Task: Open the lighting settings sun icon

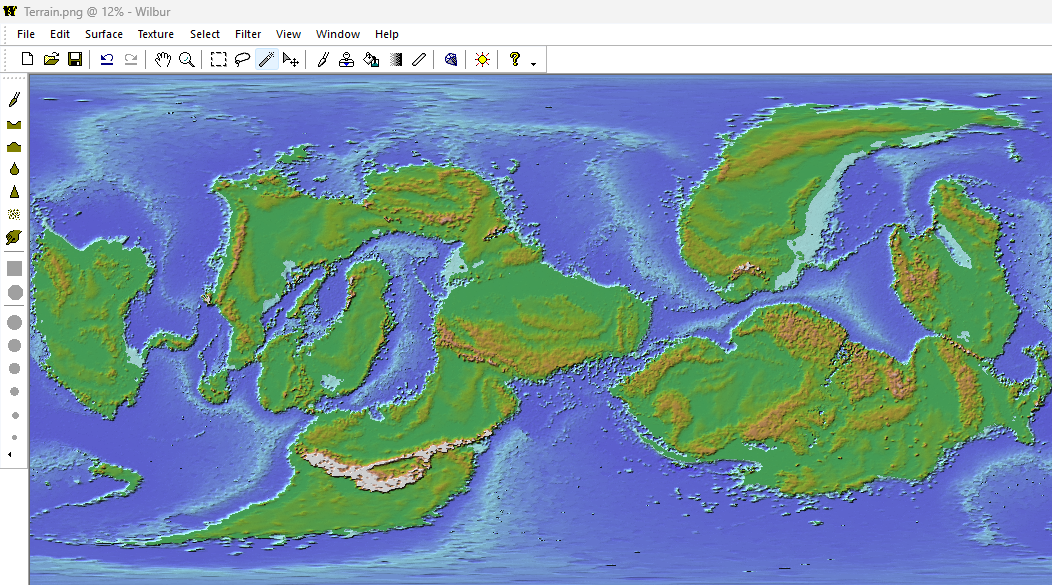Action: 483,60
